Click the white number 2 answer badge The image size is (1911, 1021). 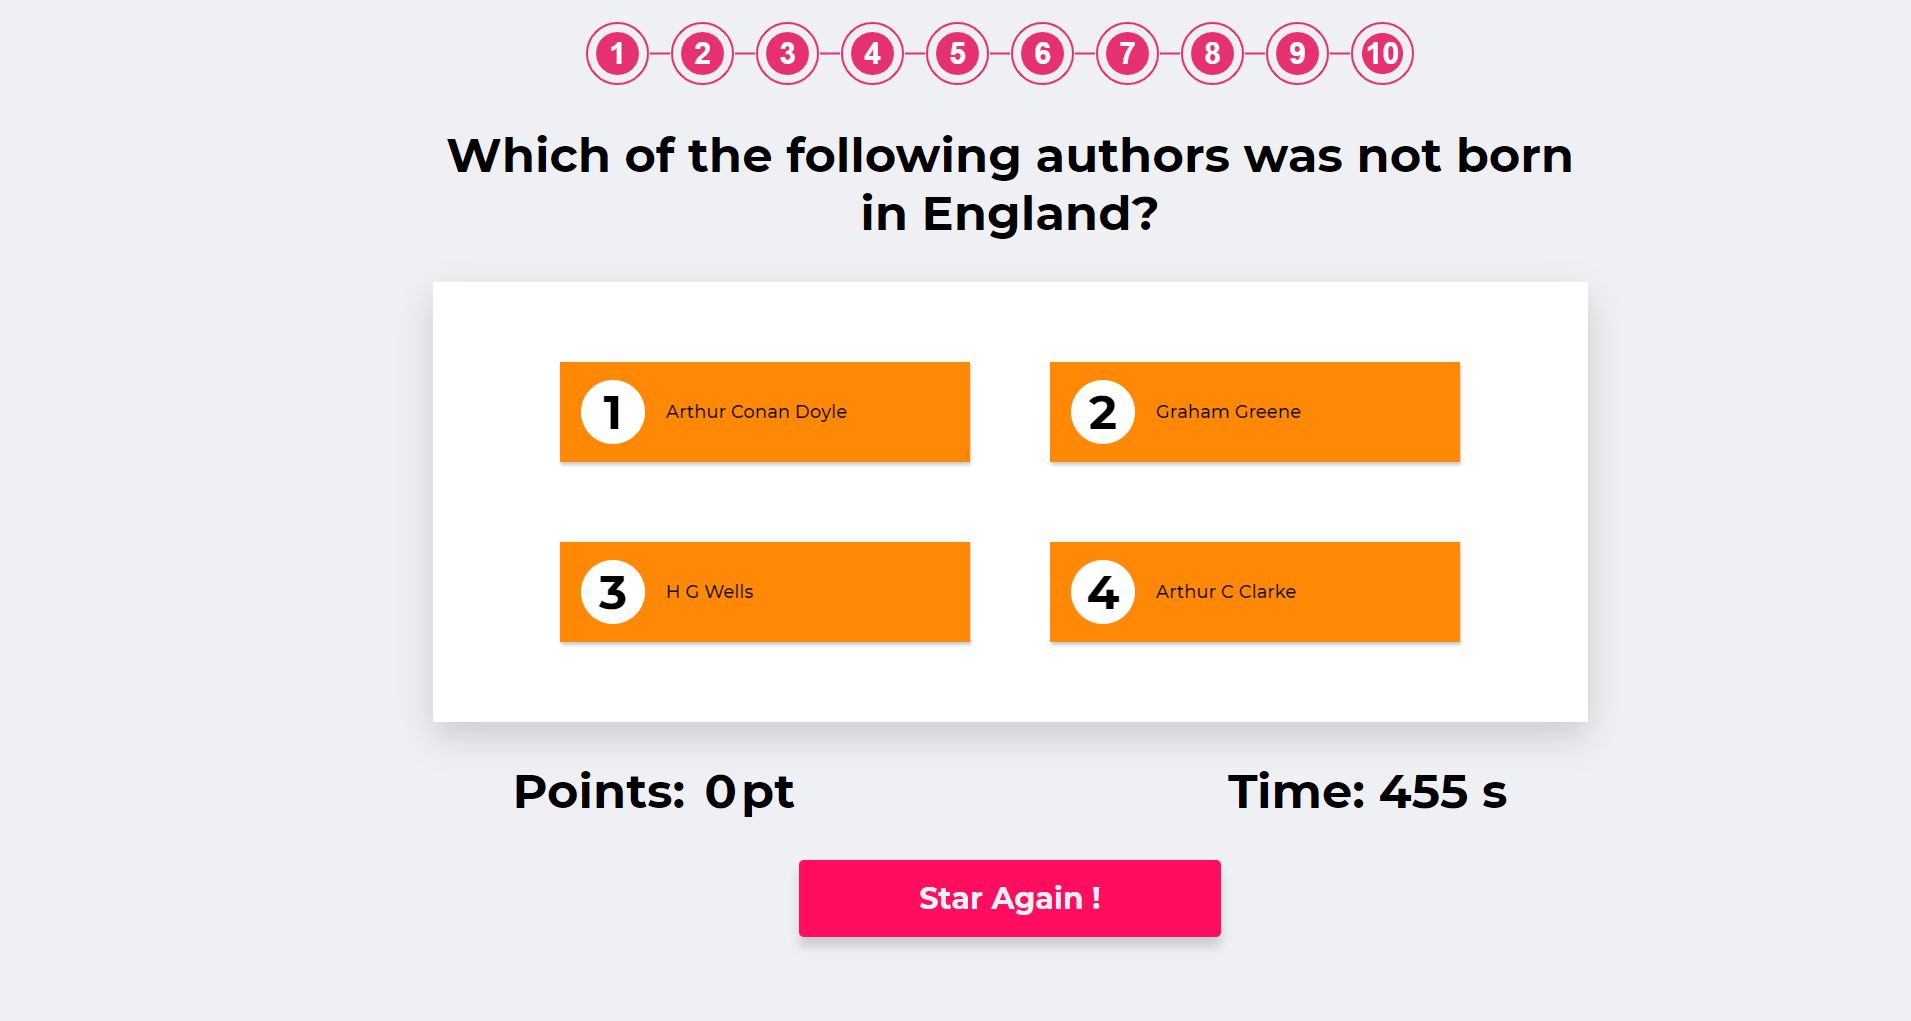[1103, 412]
